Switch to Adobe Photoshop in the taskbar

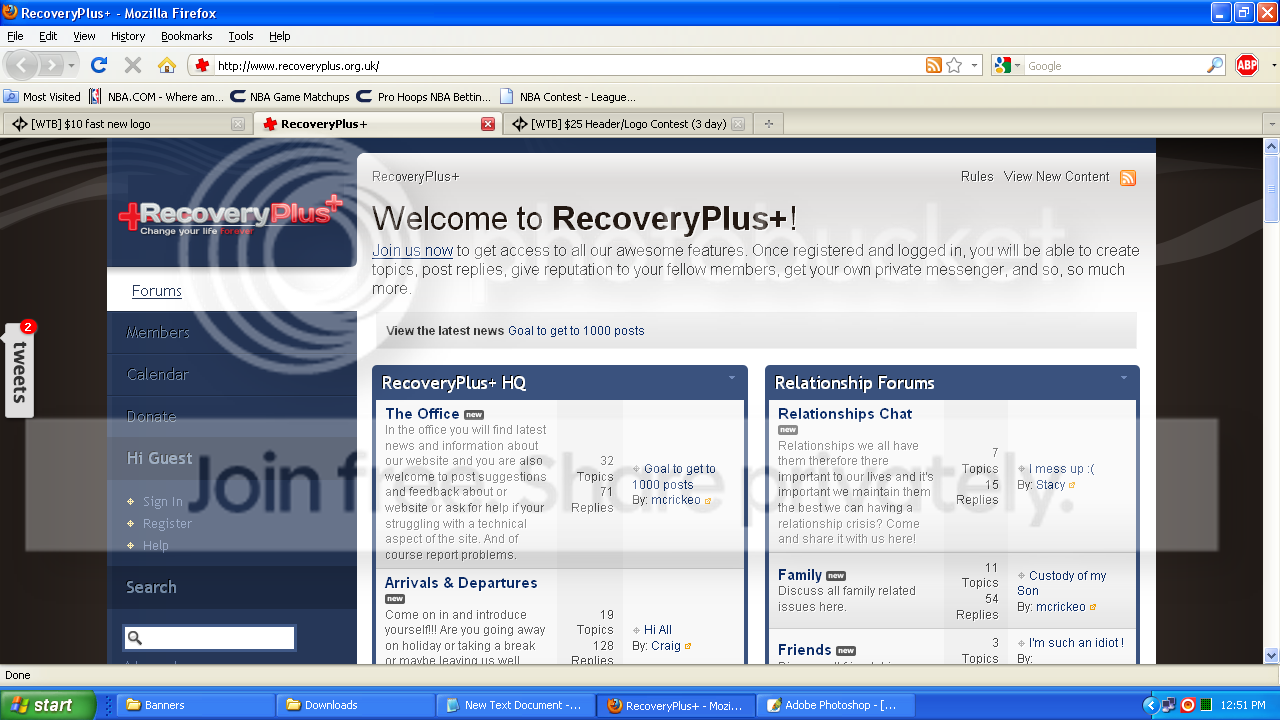(835, 705)
